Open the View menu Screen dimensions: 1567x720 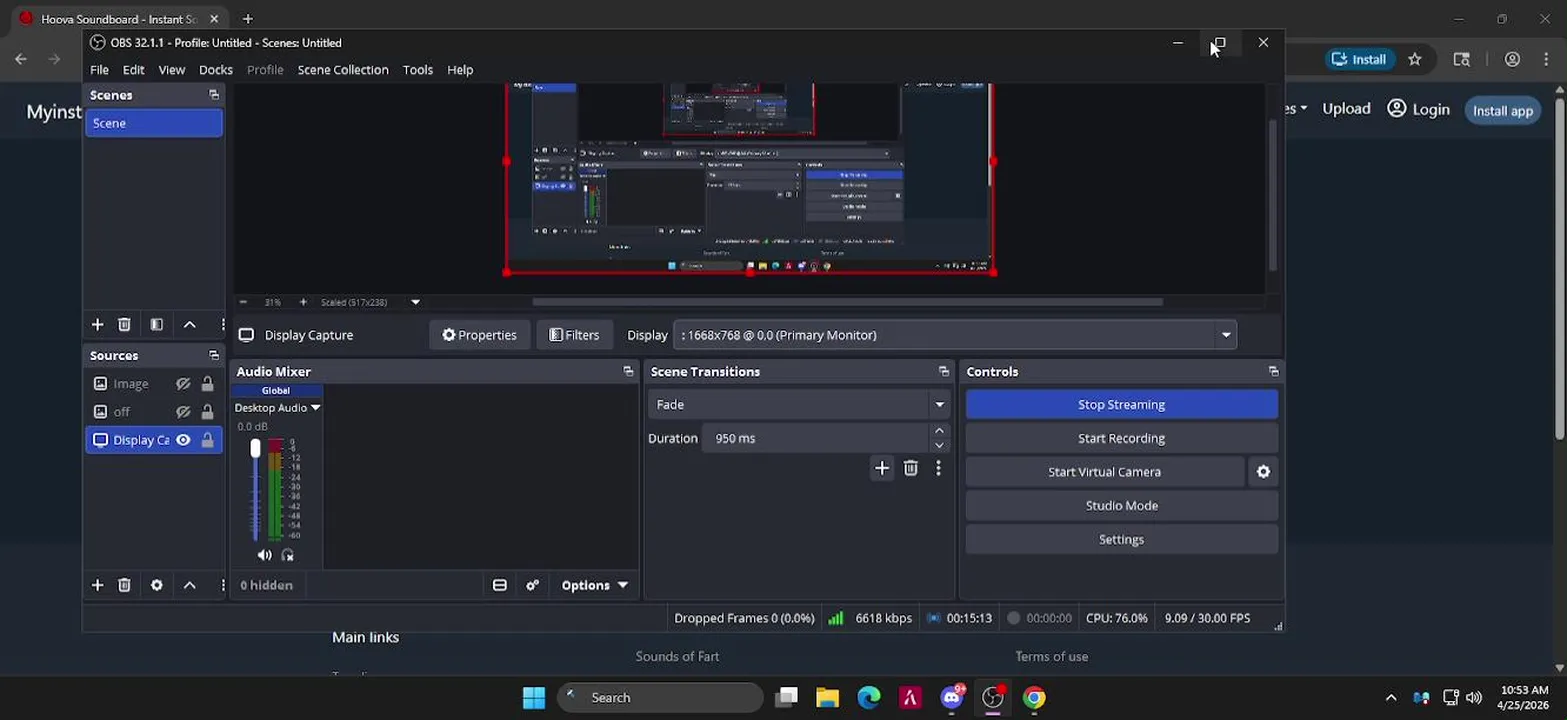(x=171, y=70)
